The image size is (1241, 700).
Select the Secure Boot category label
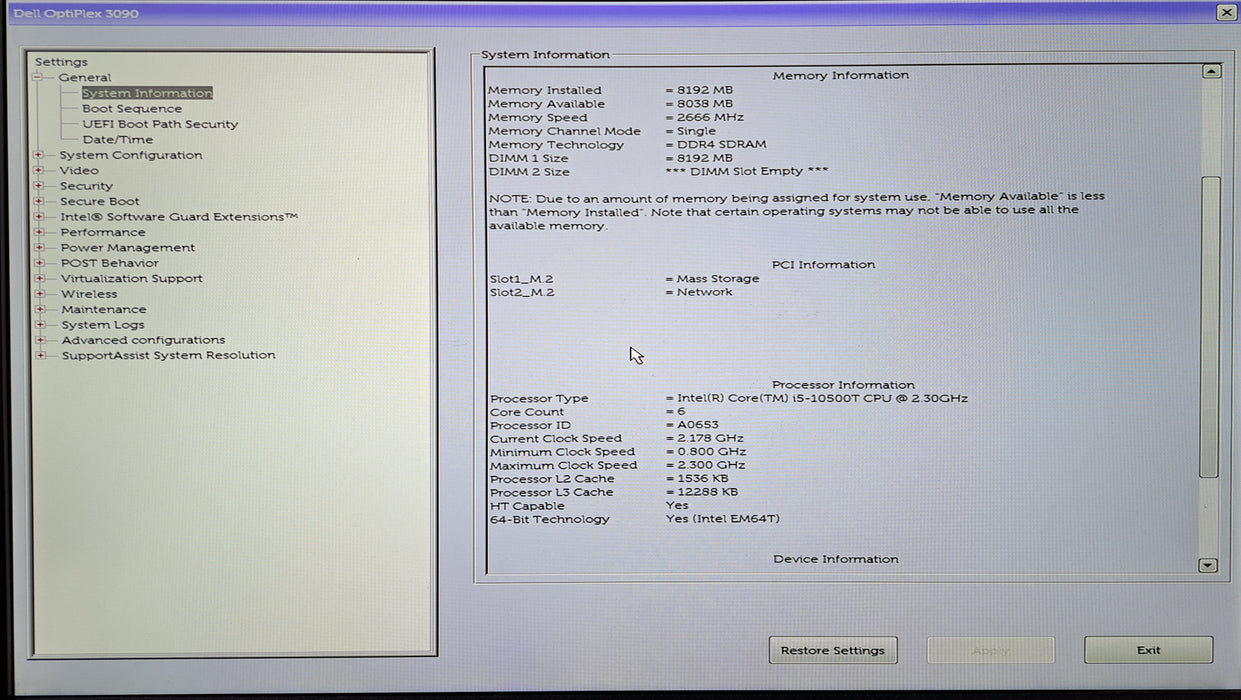(100, 201)
